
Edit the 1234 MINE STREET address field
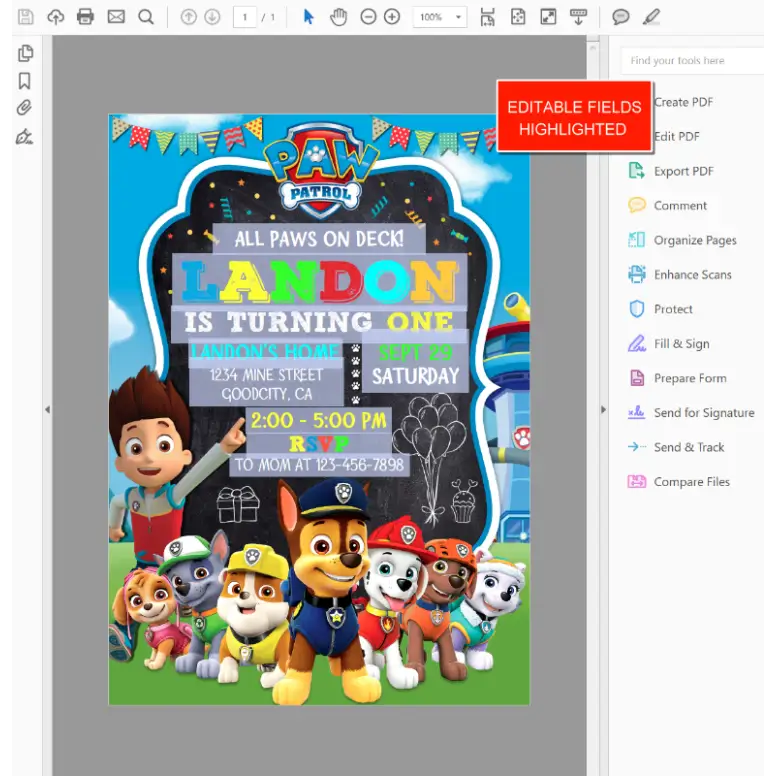click(x=266, y=385)
